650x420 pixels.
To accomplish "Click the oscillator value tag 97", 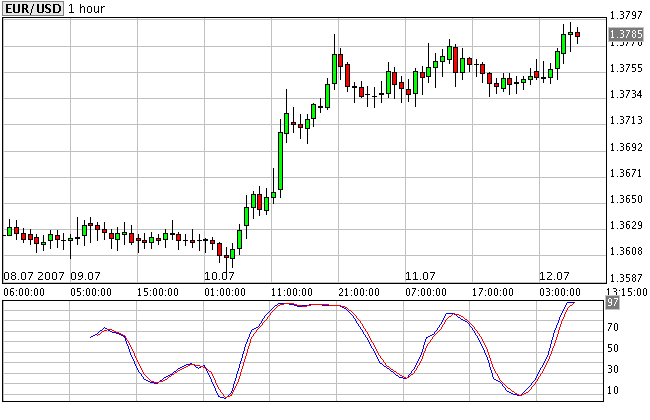I will [x=612, y=302].
